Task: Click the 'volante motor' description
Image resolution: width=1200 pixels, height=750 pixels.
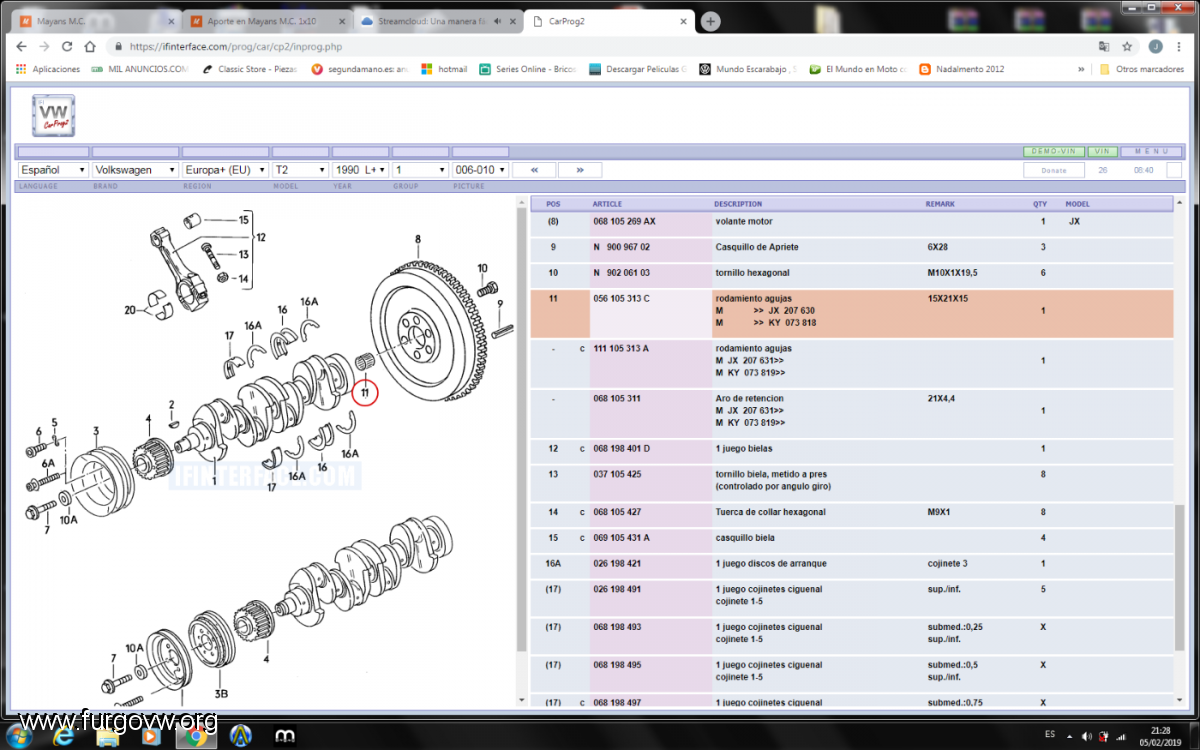Action: pos(744,221)
